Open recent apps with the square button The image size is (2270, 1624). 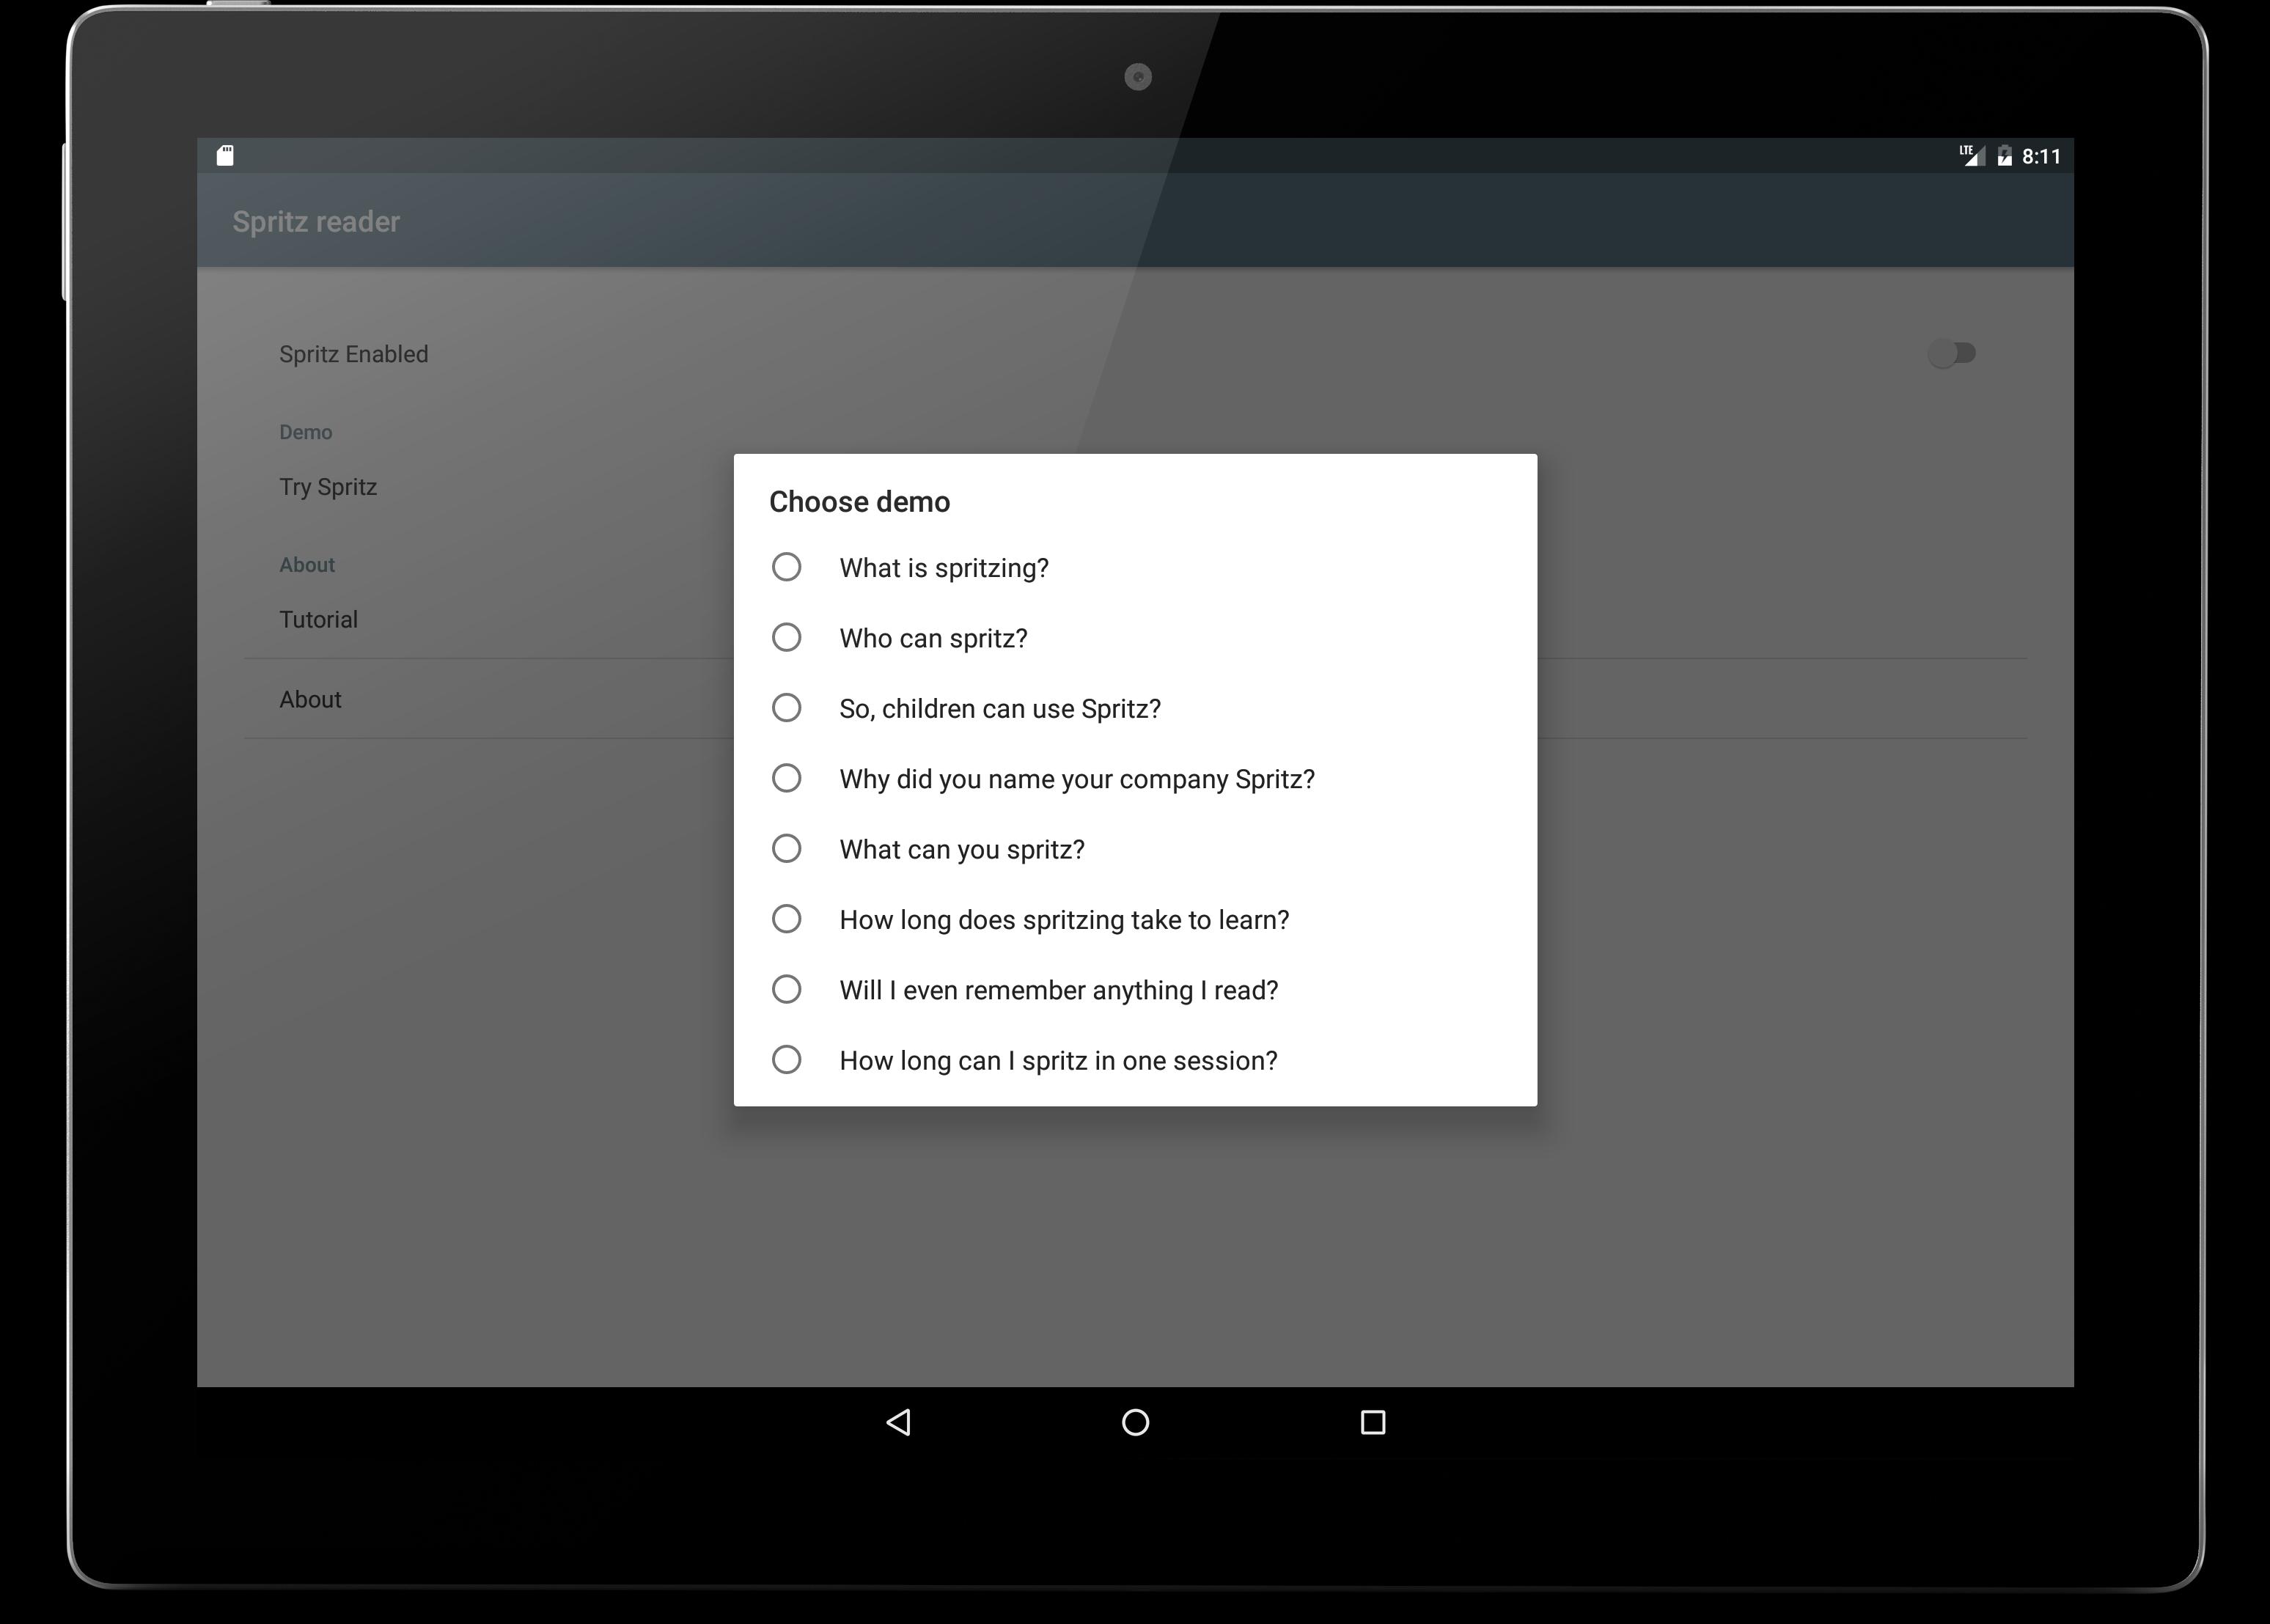(1373, 1422)
